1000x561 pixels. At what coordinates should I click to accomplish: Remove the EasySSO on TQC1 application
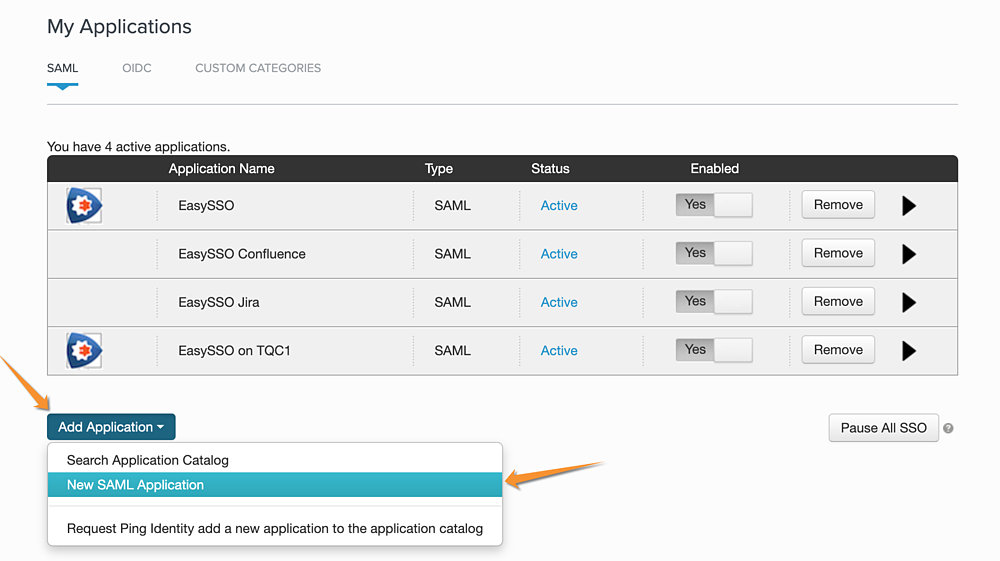click(x=838, y=350)
